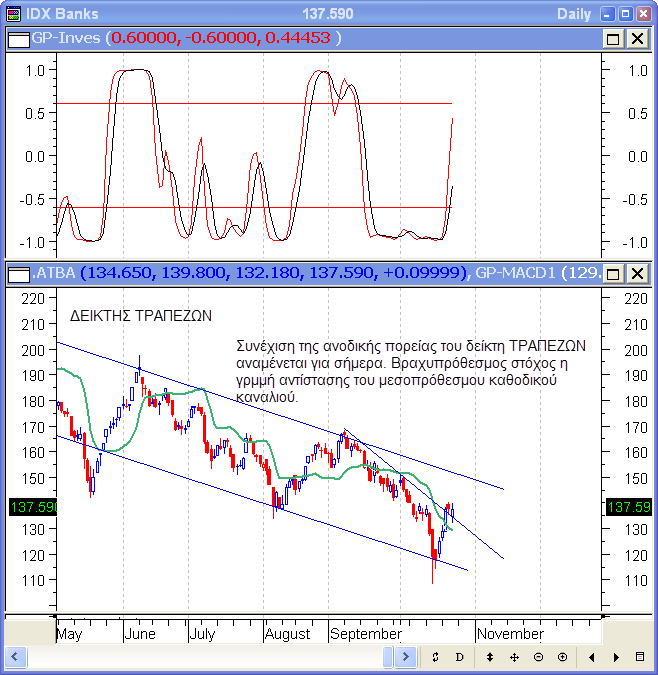The height and width of the screenshot is (675, 658).
Task: Zoom in using the plus magnifier icon
Action: click(x=562, y=657)
